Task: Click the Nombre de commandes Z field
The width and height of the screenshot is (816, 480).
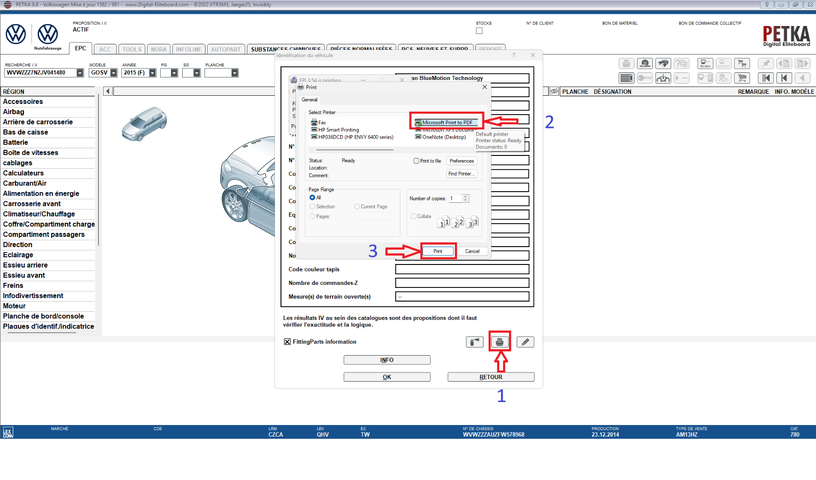Action: (462, 283)
